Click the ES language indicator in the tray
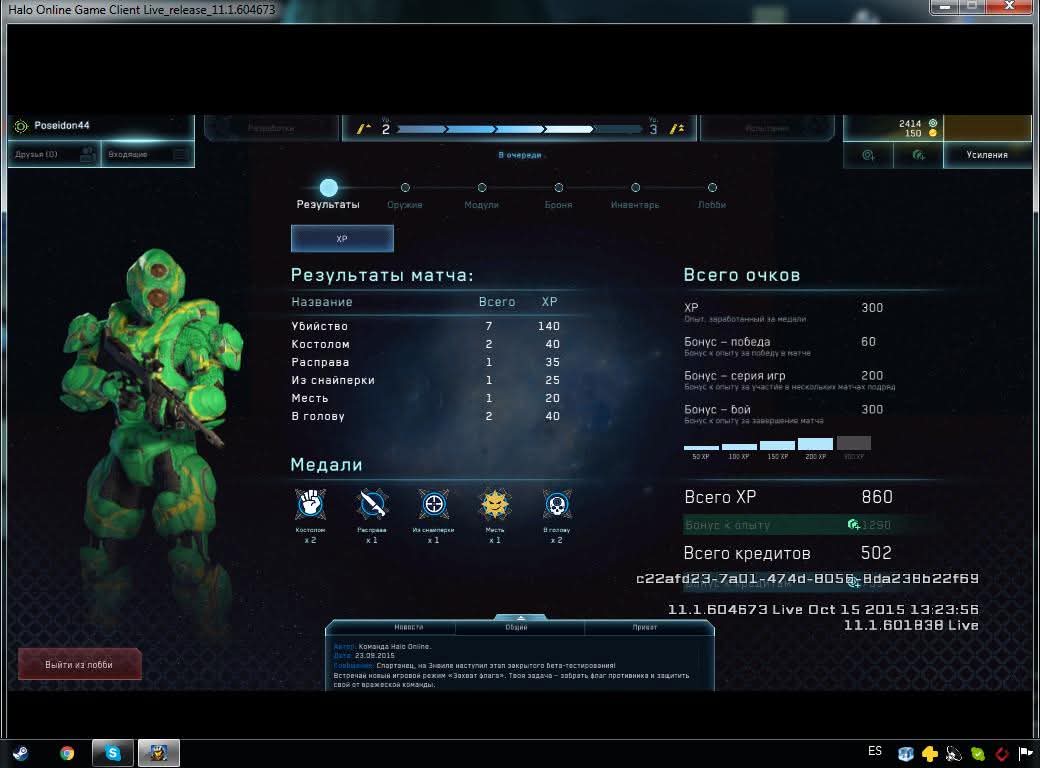This screenshot has height=768, width=1040. pos(875,751)
